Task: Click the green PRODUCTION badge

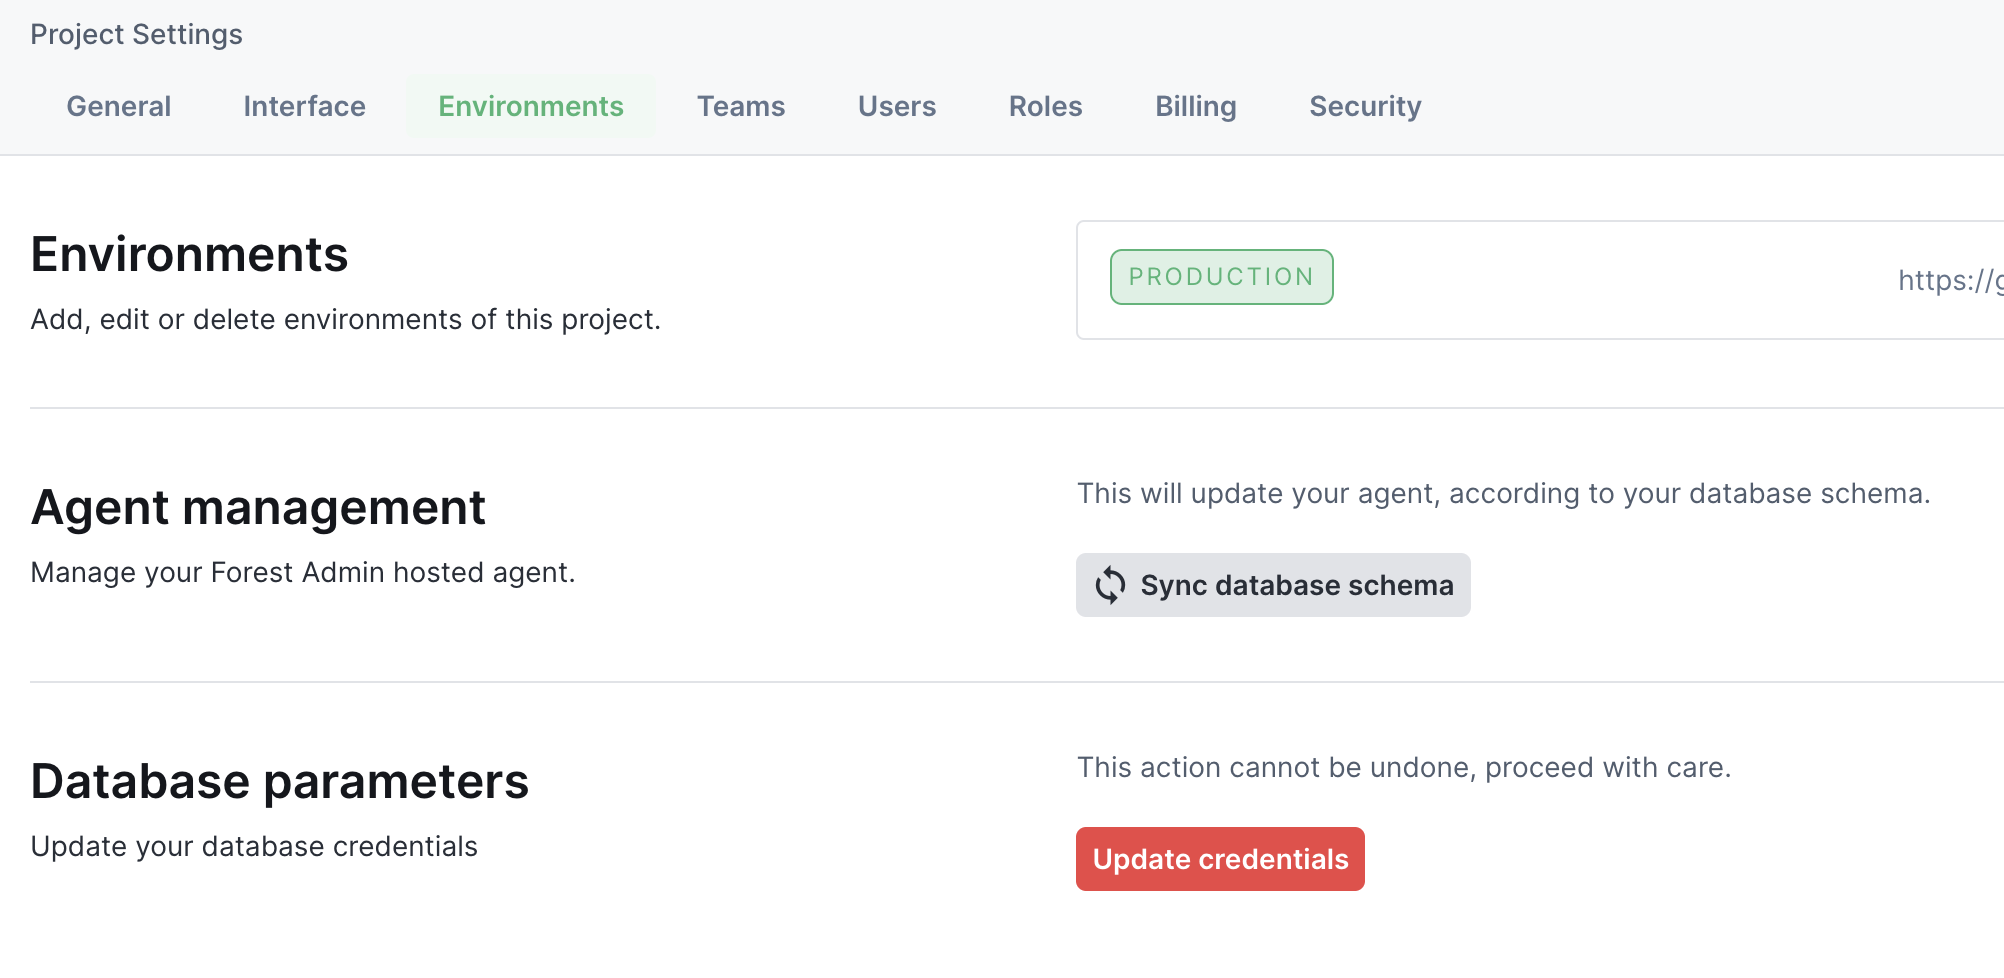Action: (1221, 277)
